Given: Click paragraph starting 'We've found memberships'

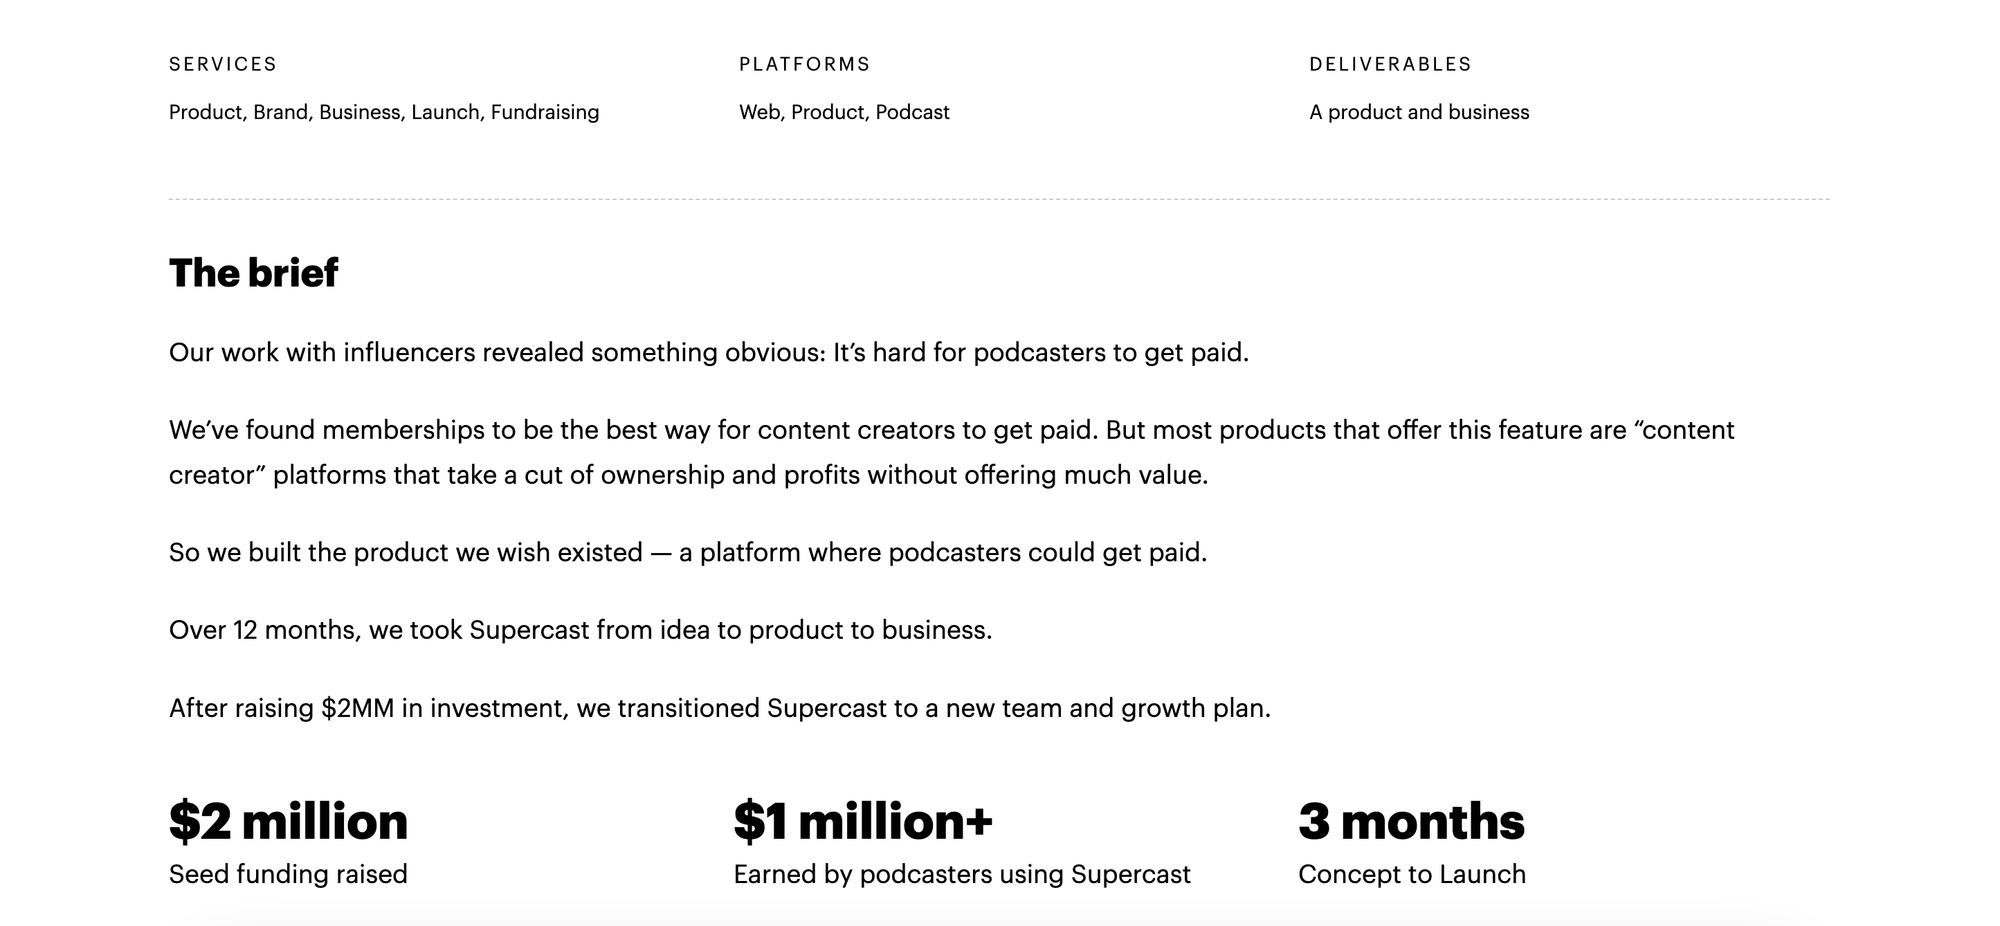Looking at the screenshot, I should pyautogui.click(x=952, y=452).
